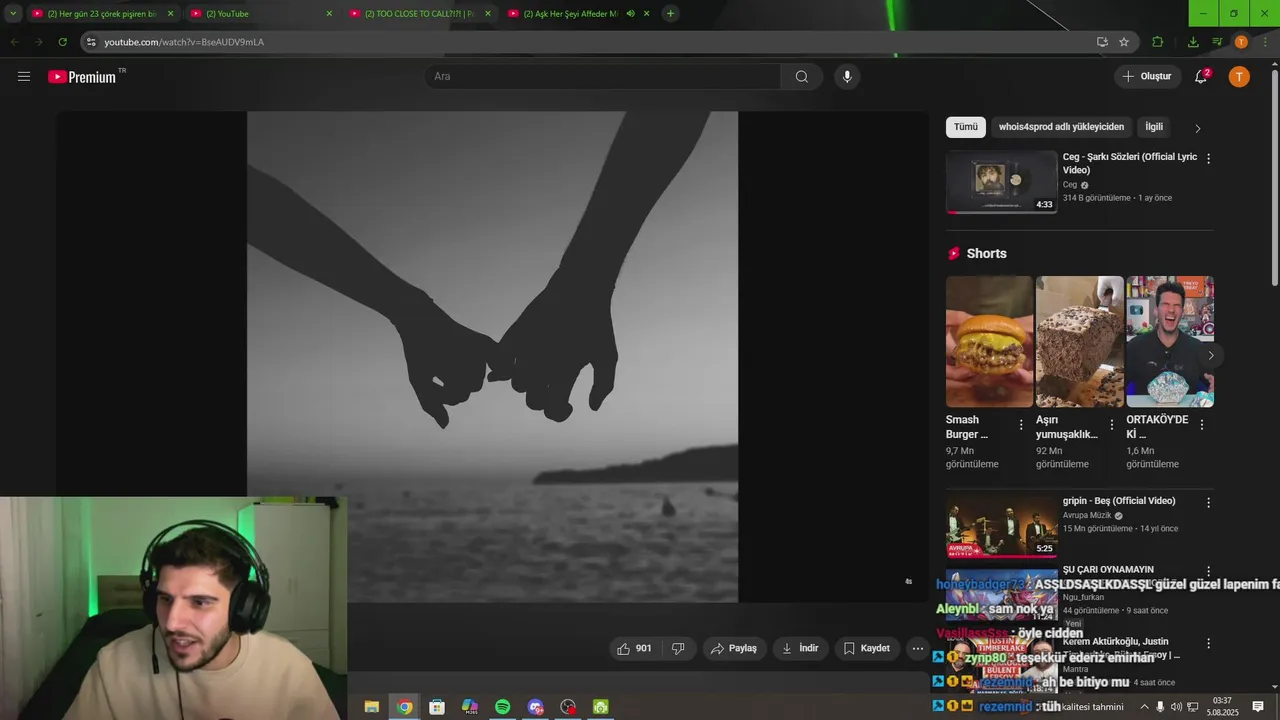Open Ceg - Şarkı Sözleri video title
Screen dimensions: 1280x720
coord(1130,163)
